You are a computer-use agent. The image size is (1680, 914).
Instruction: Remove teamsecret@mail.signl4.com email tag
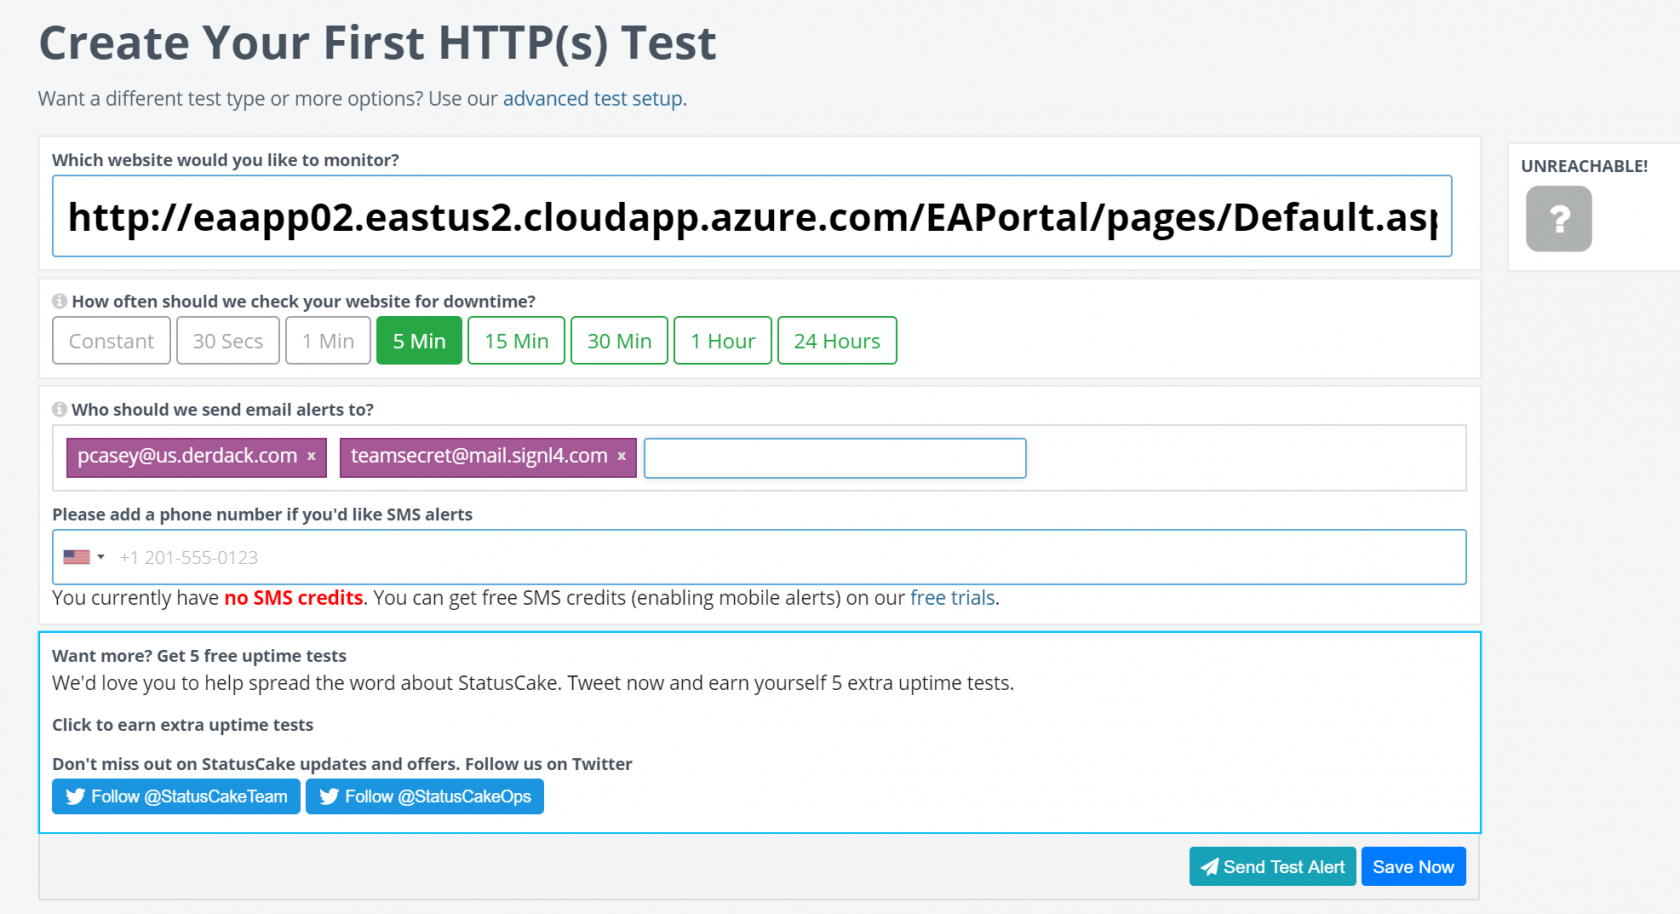pos(621,456)
